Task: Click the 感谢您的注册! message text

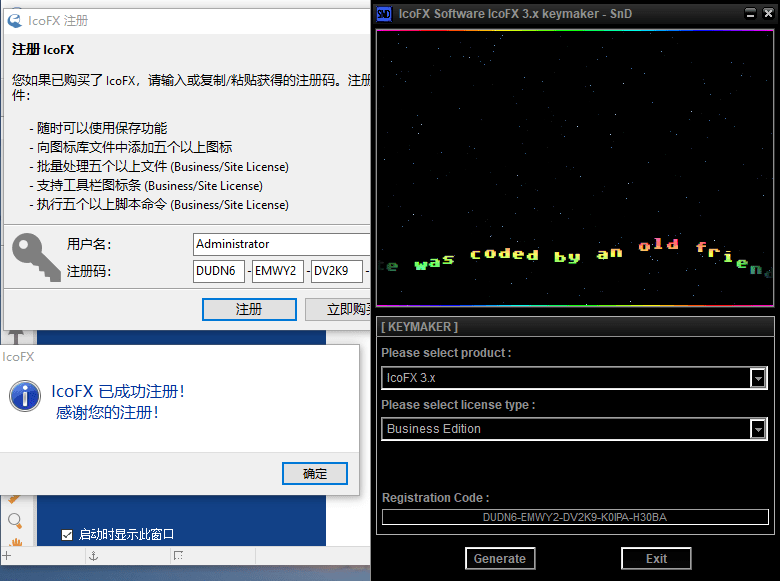Action: click(x=107, y=412)
